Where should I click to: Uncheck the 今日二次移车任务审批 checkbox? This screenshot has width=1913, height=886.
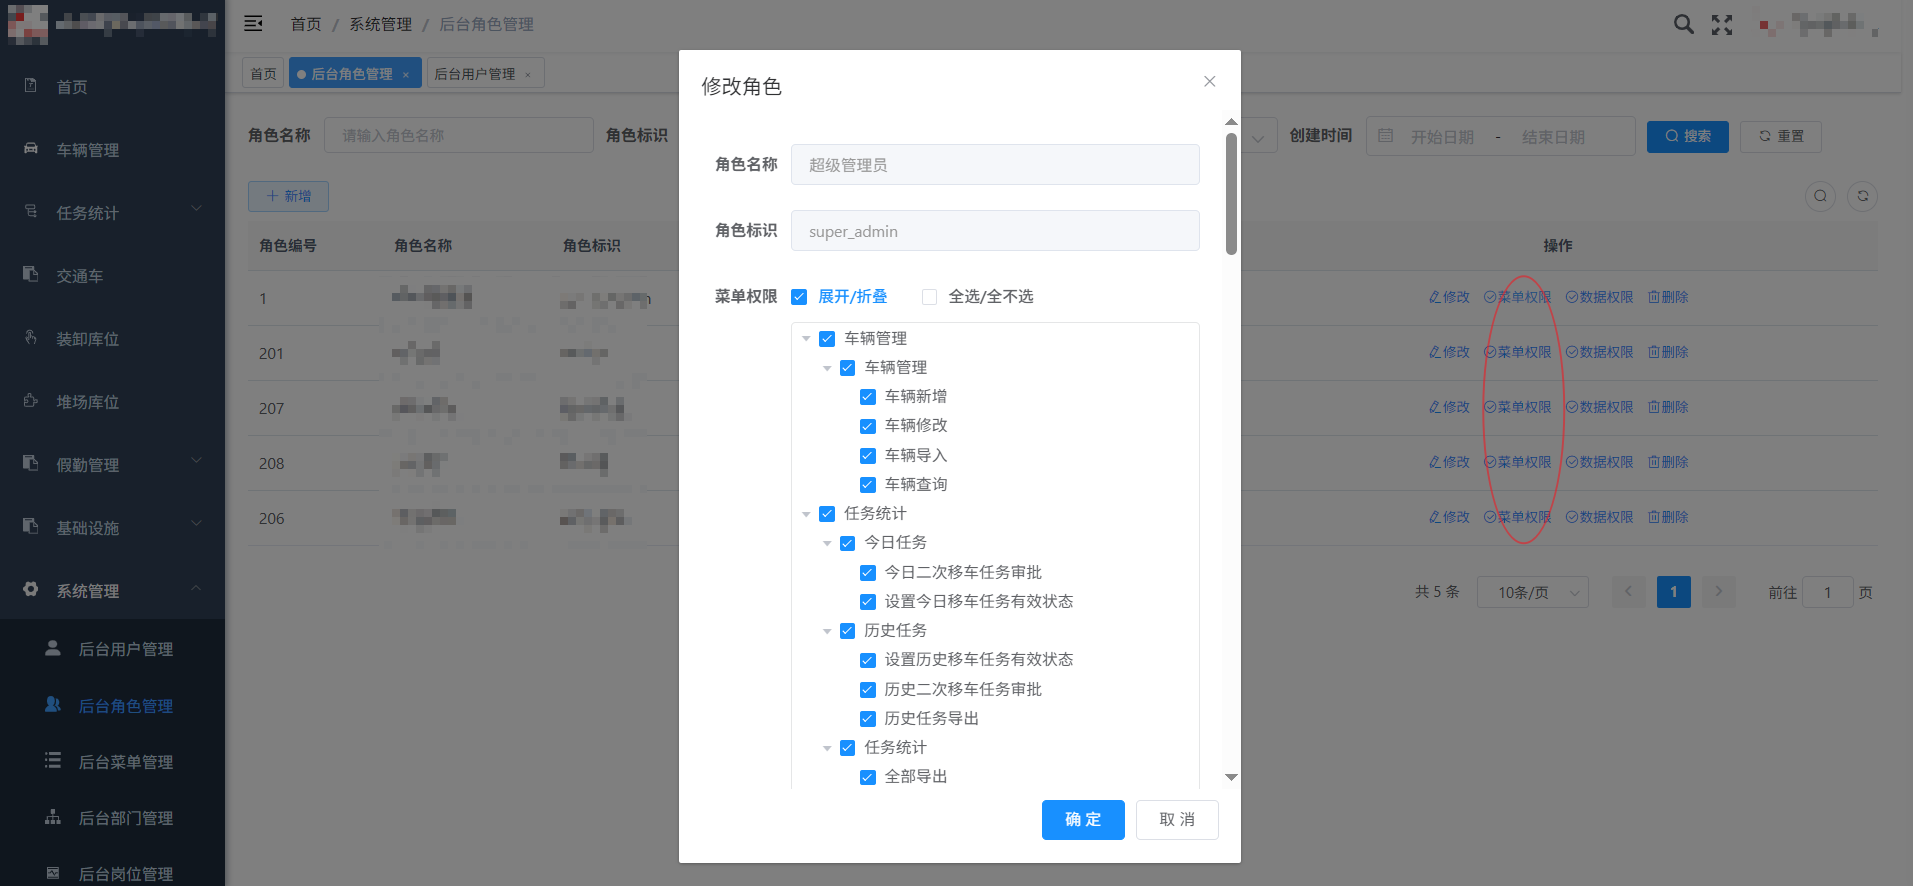(x=868, y=573)
